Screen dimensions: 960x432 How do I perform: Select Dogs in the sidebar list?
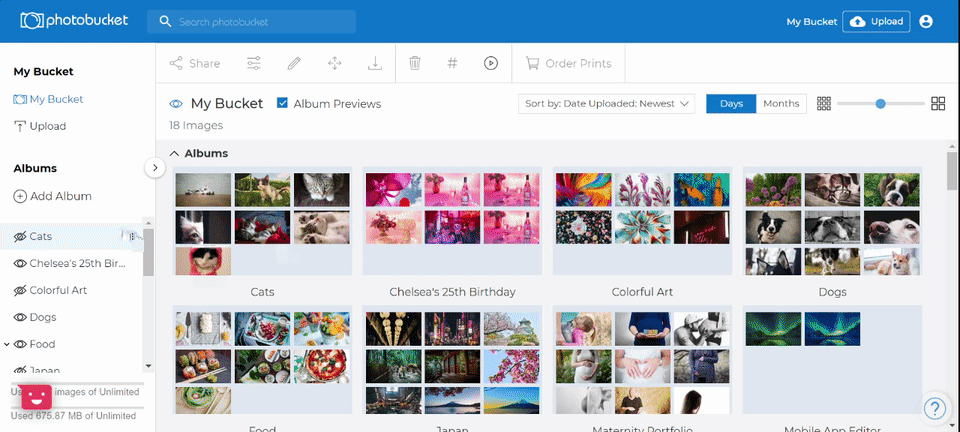click(43, 317)
